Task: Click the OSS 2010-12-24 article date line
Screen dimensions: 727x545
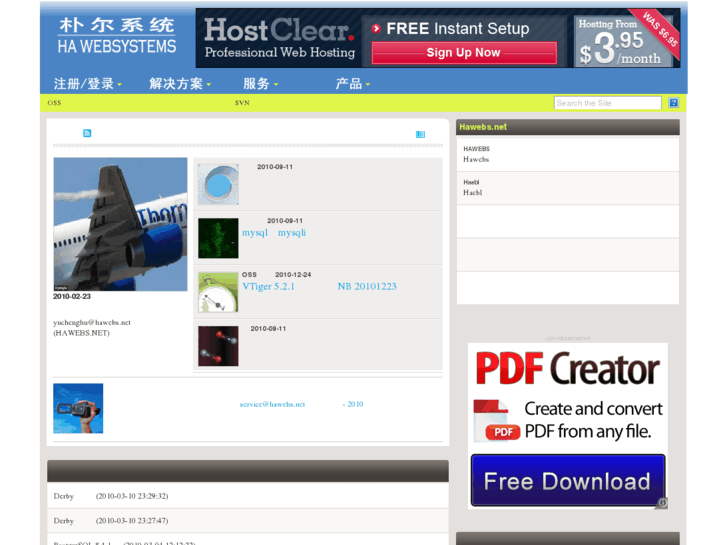Action: pyautogui.click(x=277, y=275)
